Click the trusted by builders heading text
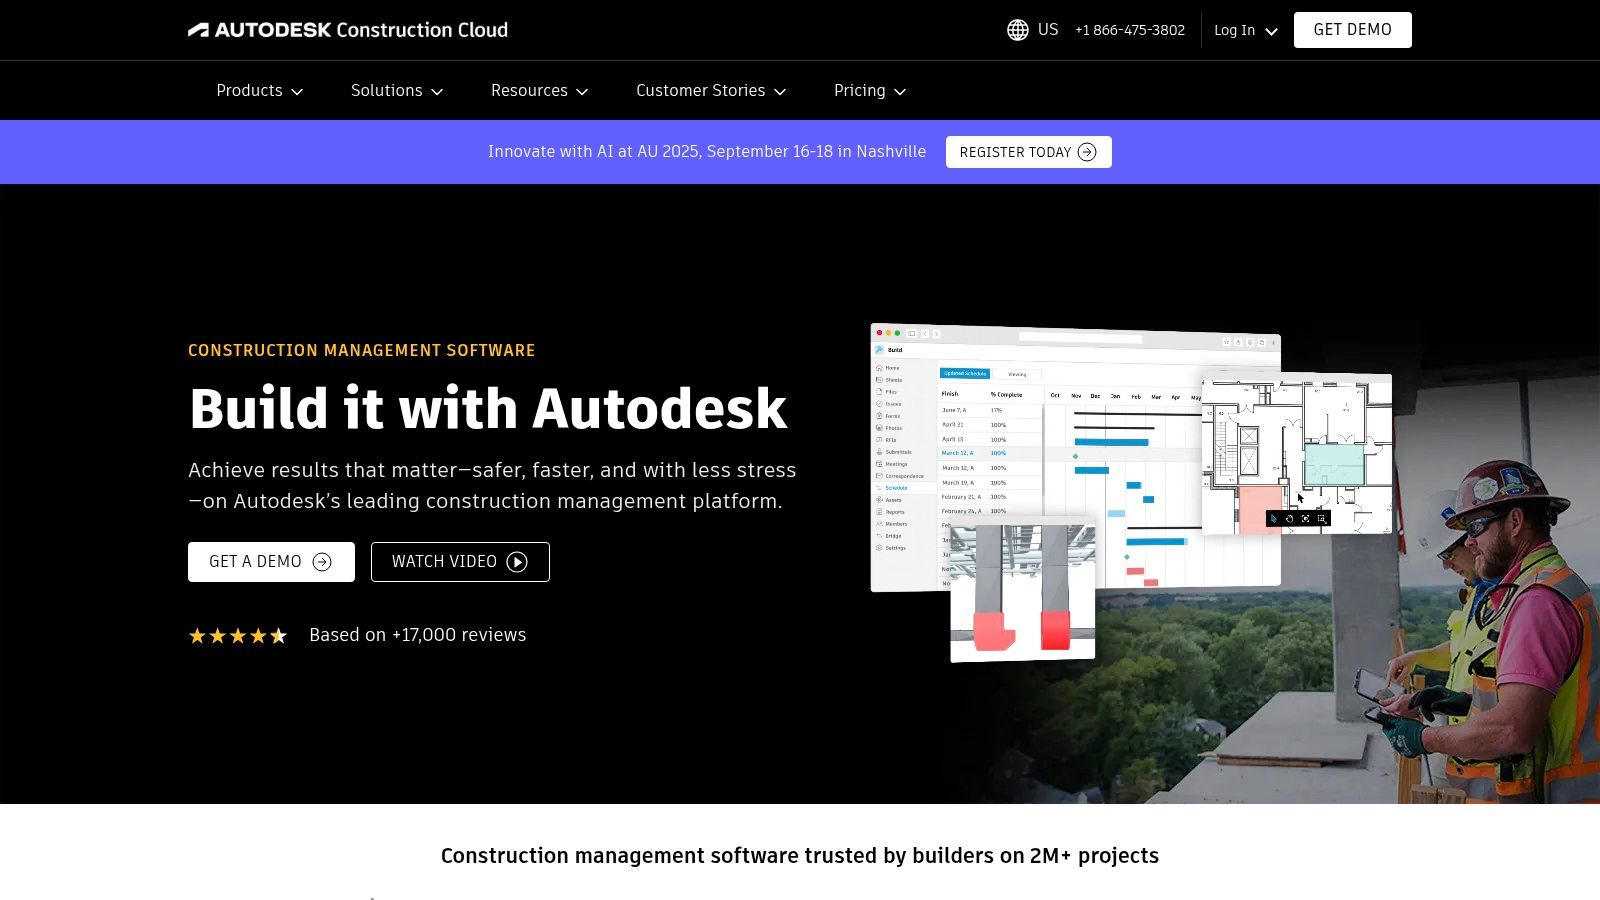 coord(800,856)
